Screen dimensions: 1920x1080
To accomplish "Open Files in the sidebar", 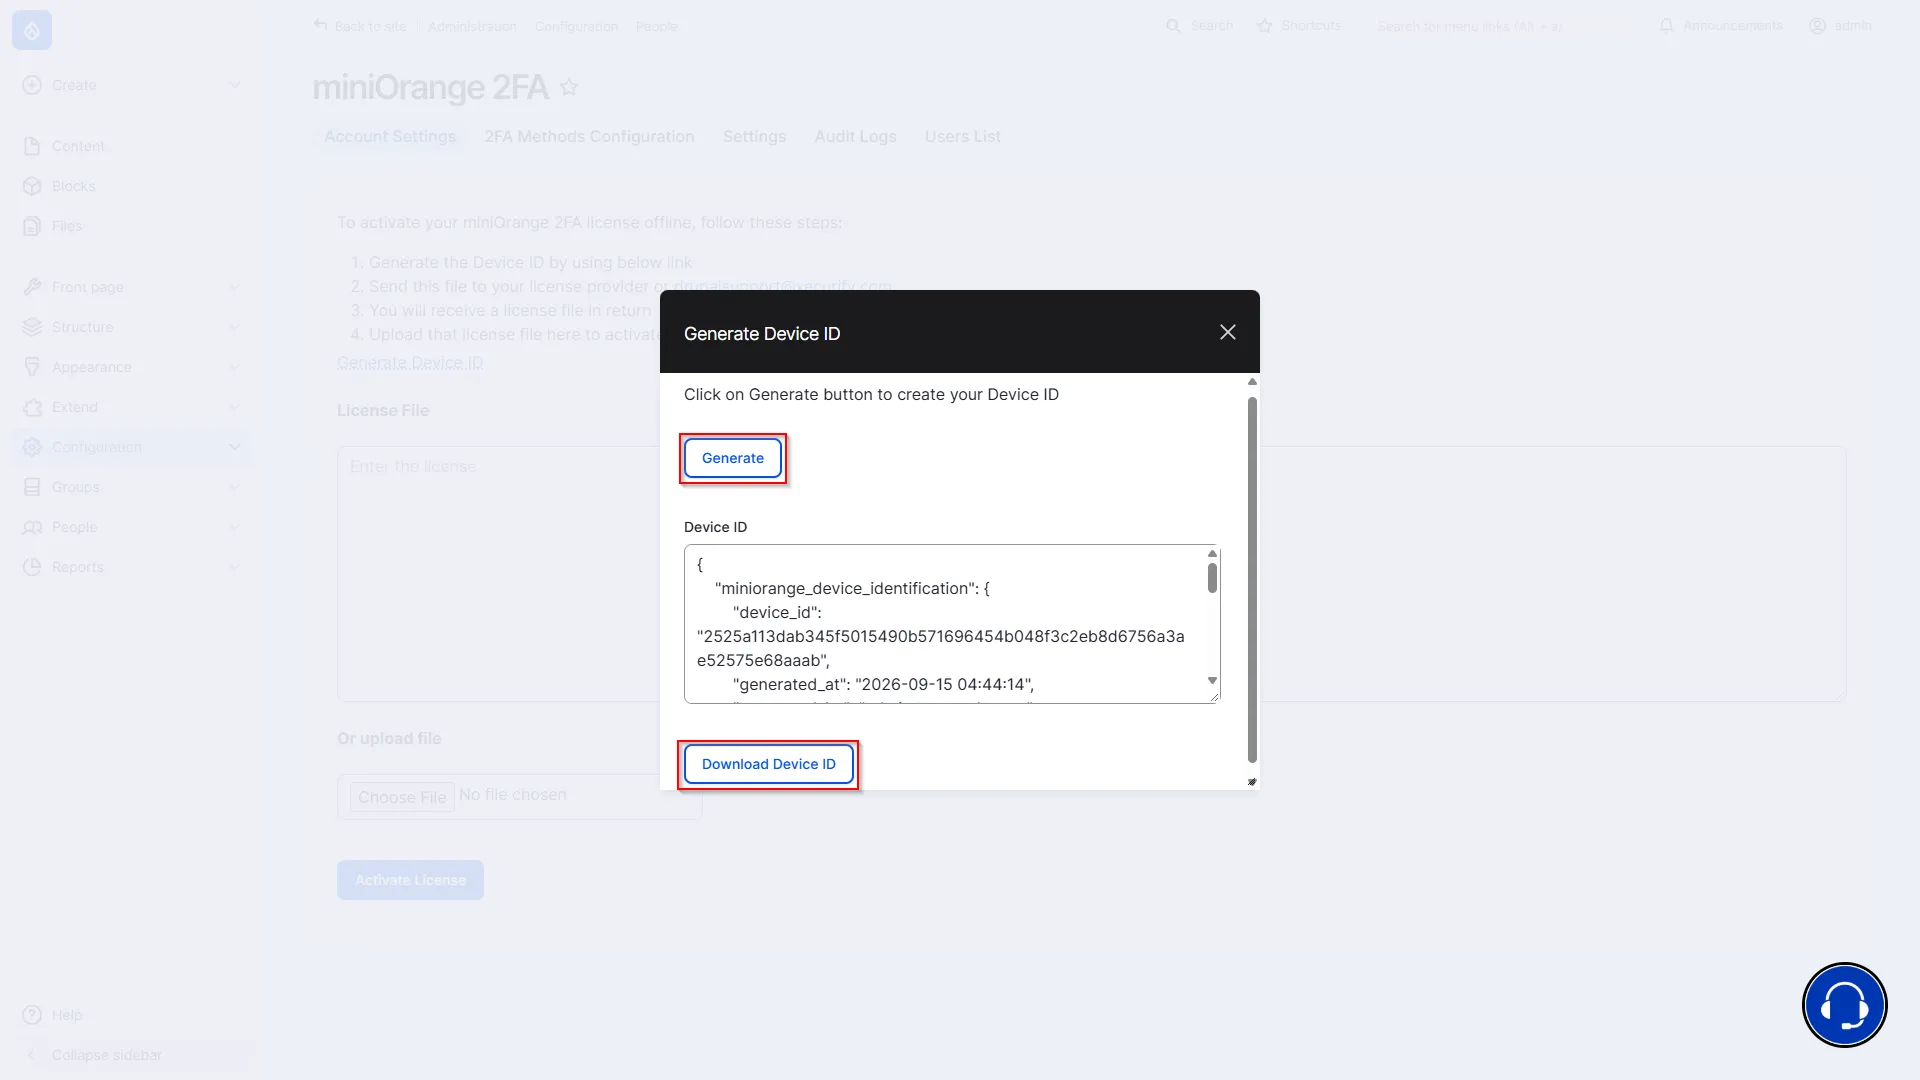I will (x=67, y=226).
